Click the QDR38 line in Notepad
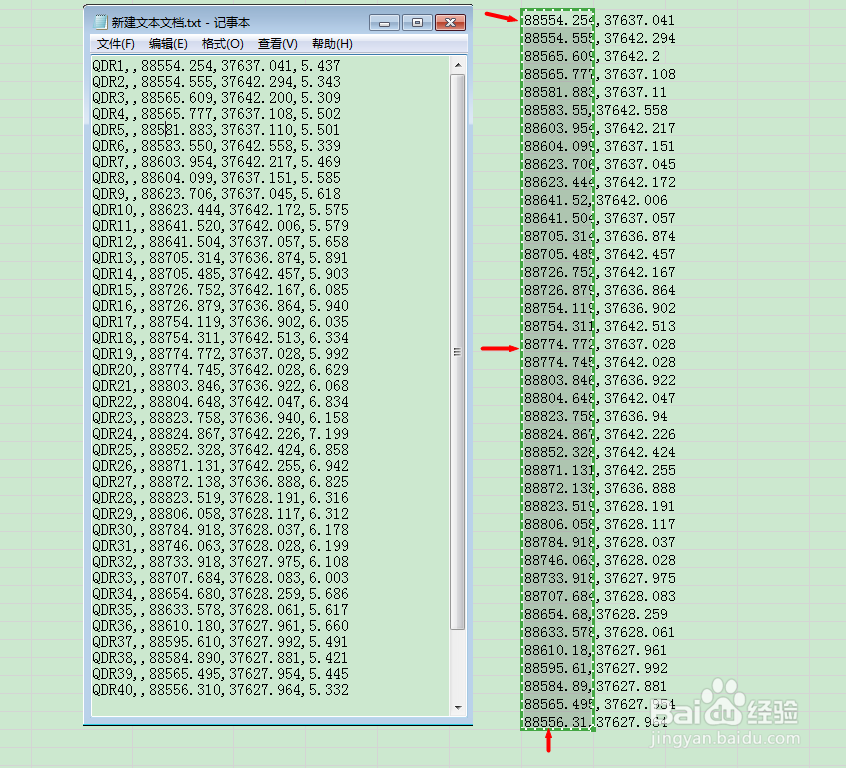The width and height of the screenshot is (846, 768). (221, 658)
